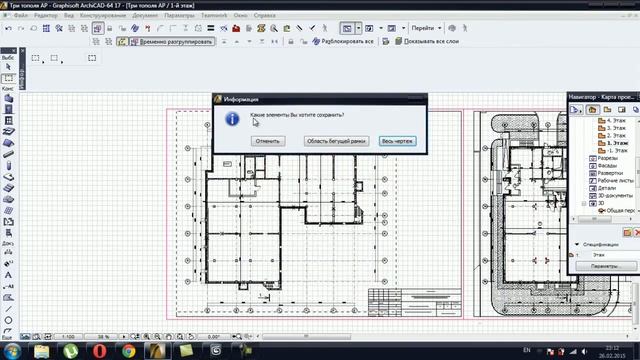Click the red X delete icon in Navigator
640x360 pixels.
pos(637,233)
